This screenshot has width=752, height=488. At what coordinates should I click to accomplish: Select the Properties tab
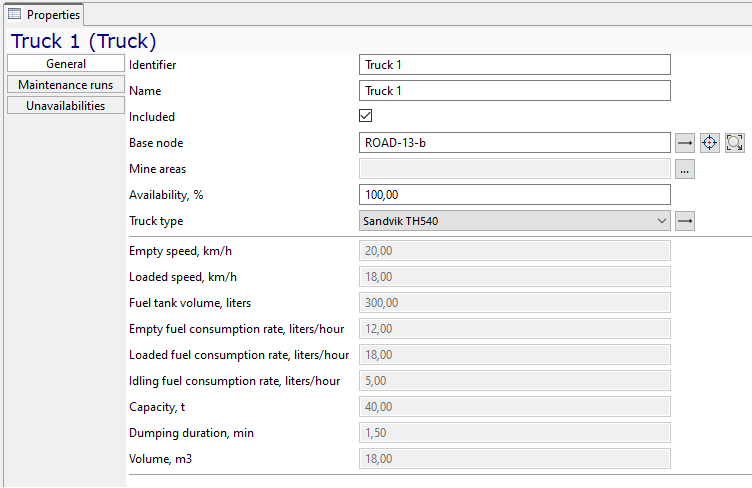[45, 15]
